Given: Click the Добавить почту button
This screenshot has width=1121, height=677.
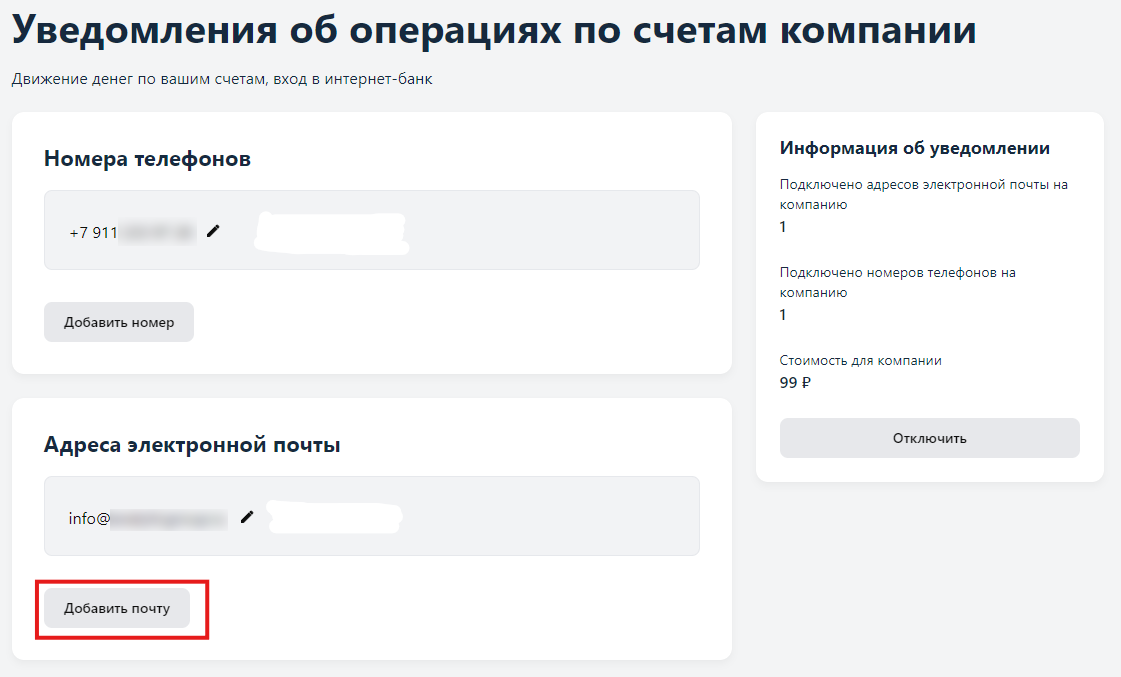Looking at the screenshot, I should point(117,608).
